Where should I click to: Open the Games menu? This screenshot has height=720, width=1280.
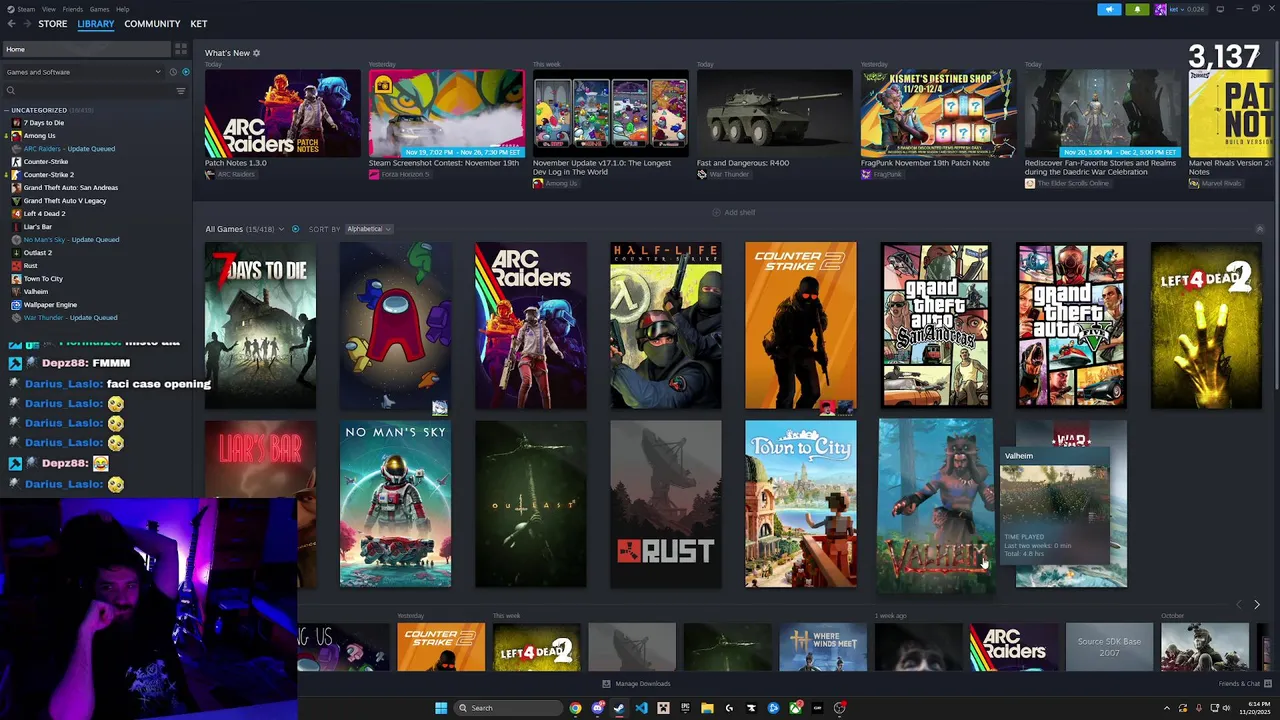99,9
